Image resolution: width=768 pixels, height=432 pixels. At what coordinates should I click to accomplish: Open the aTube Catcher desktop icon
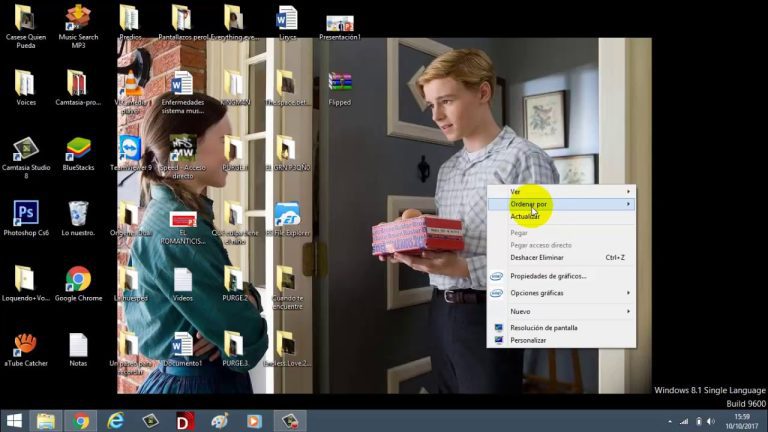(25, 345)
